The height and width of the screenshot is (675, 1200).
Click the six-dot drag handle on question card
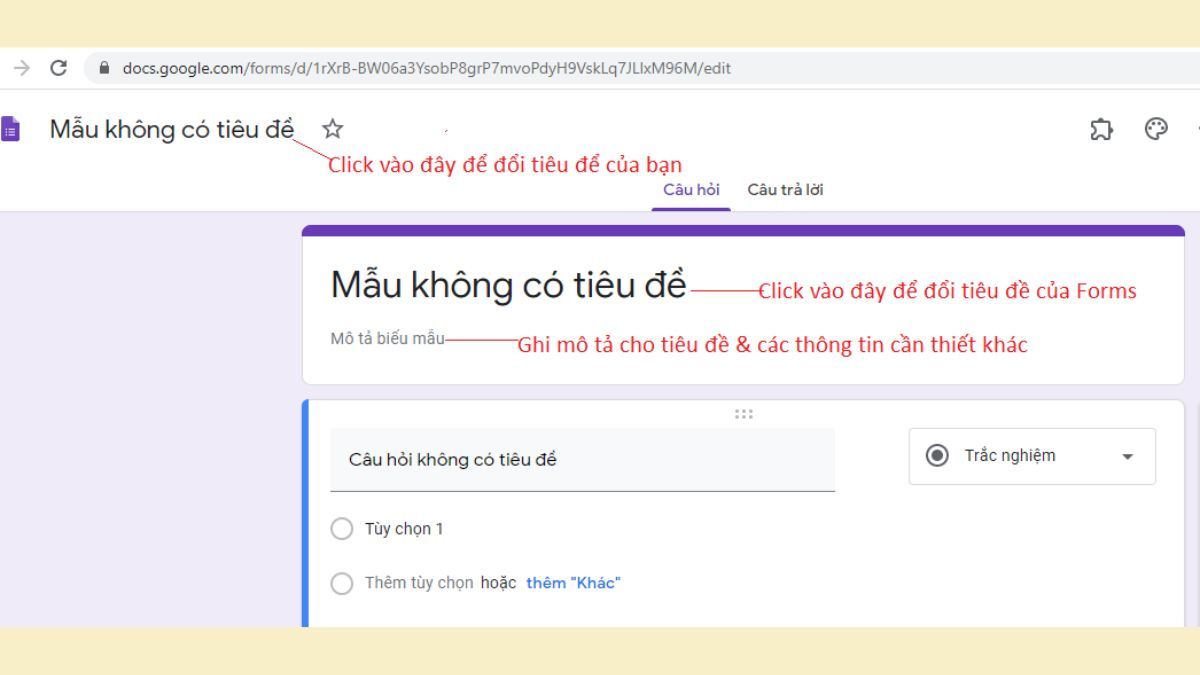[x=743, y=414]
